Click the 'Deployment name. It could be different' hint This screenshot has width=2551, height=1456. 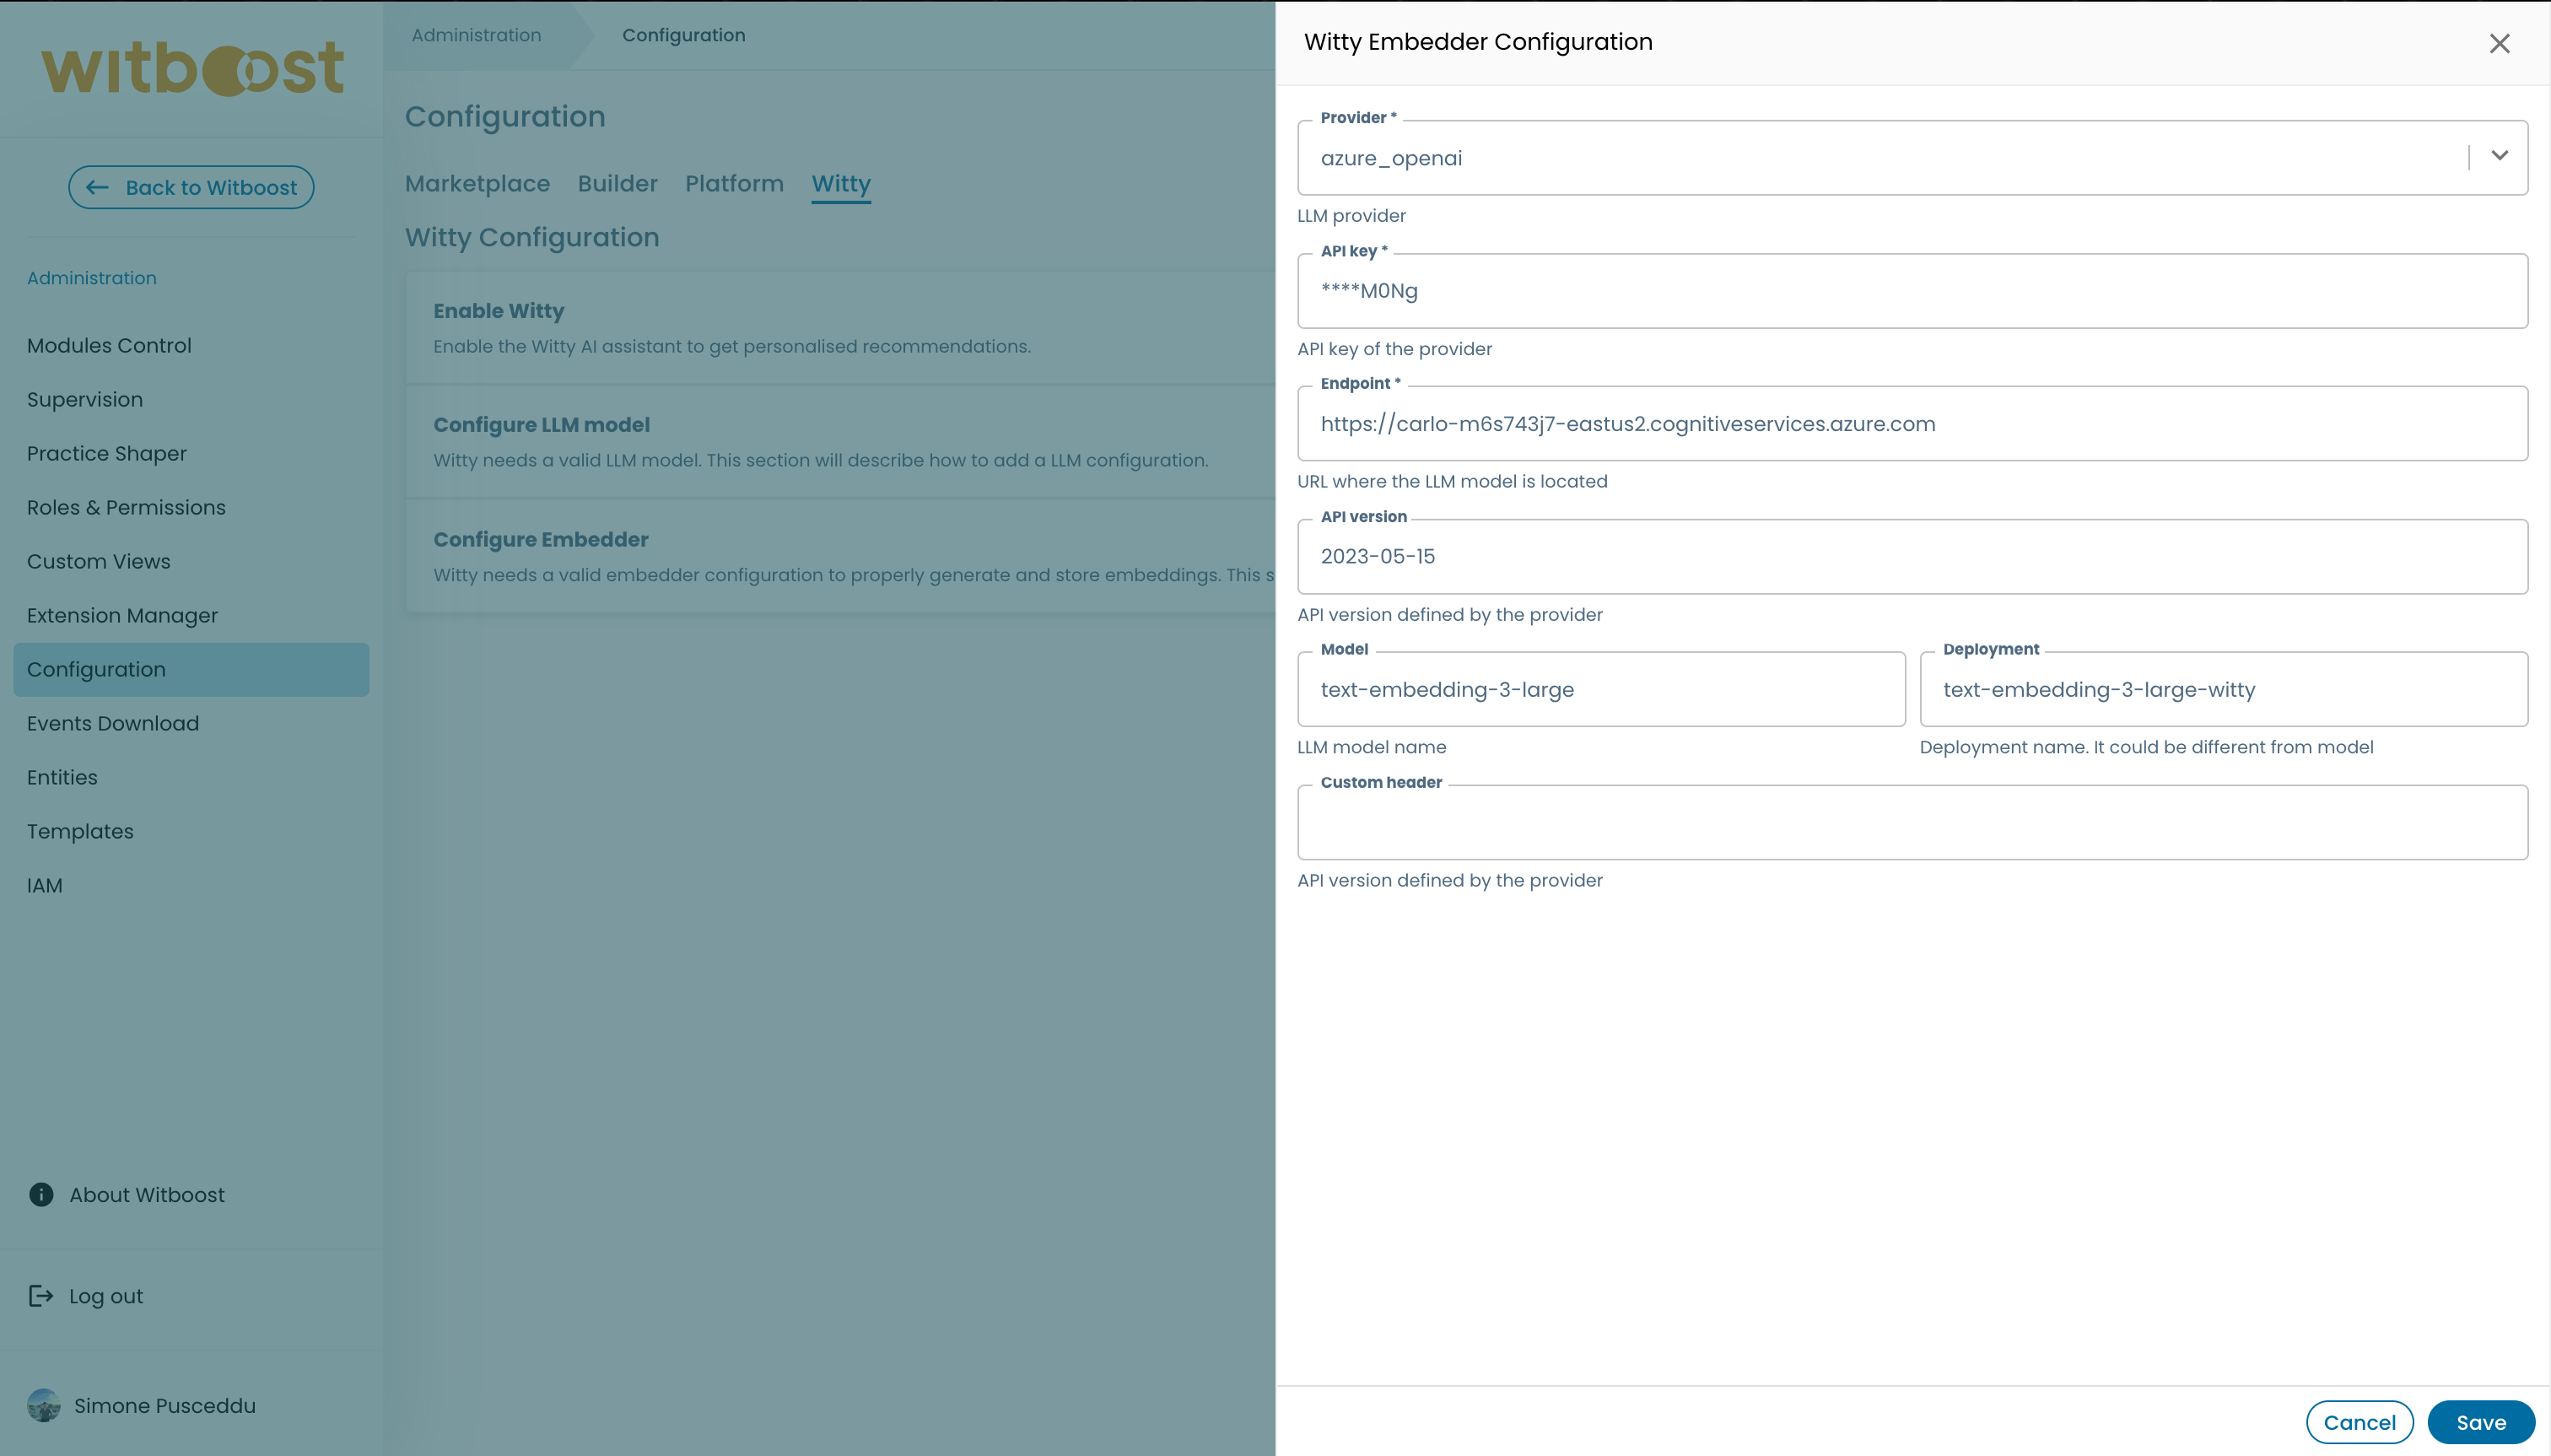[x=2146, y=747]
